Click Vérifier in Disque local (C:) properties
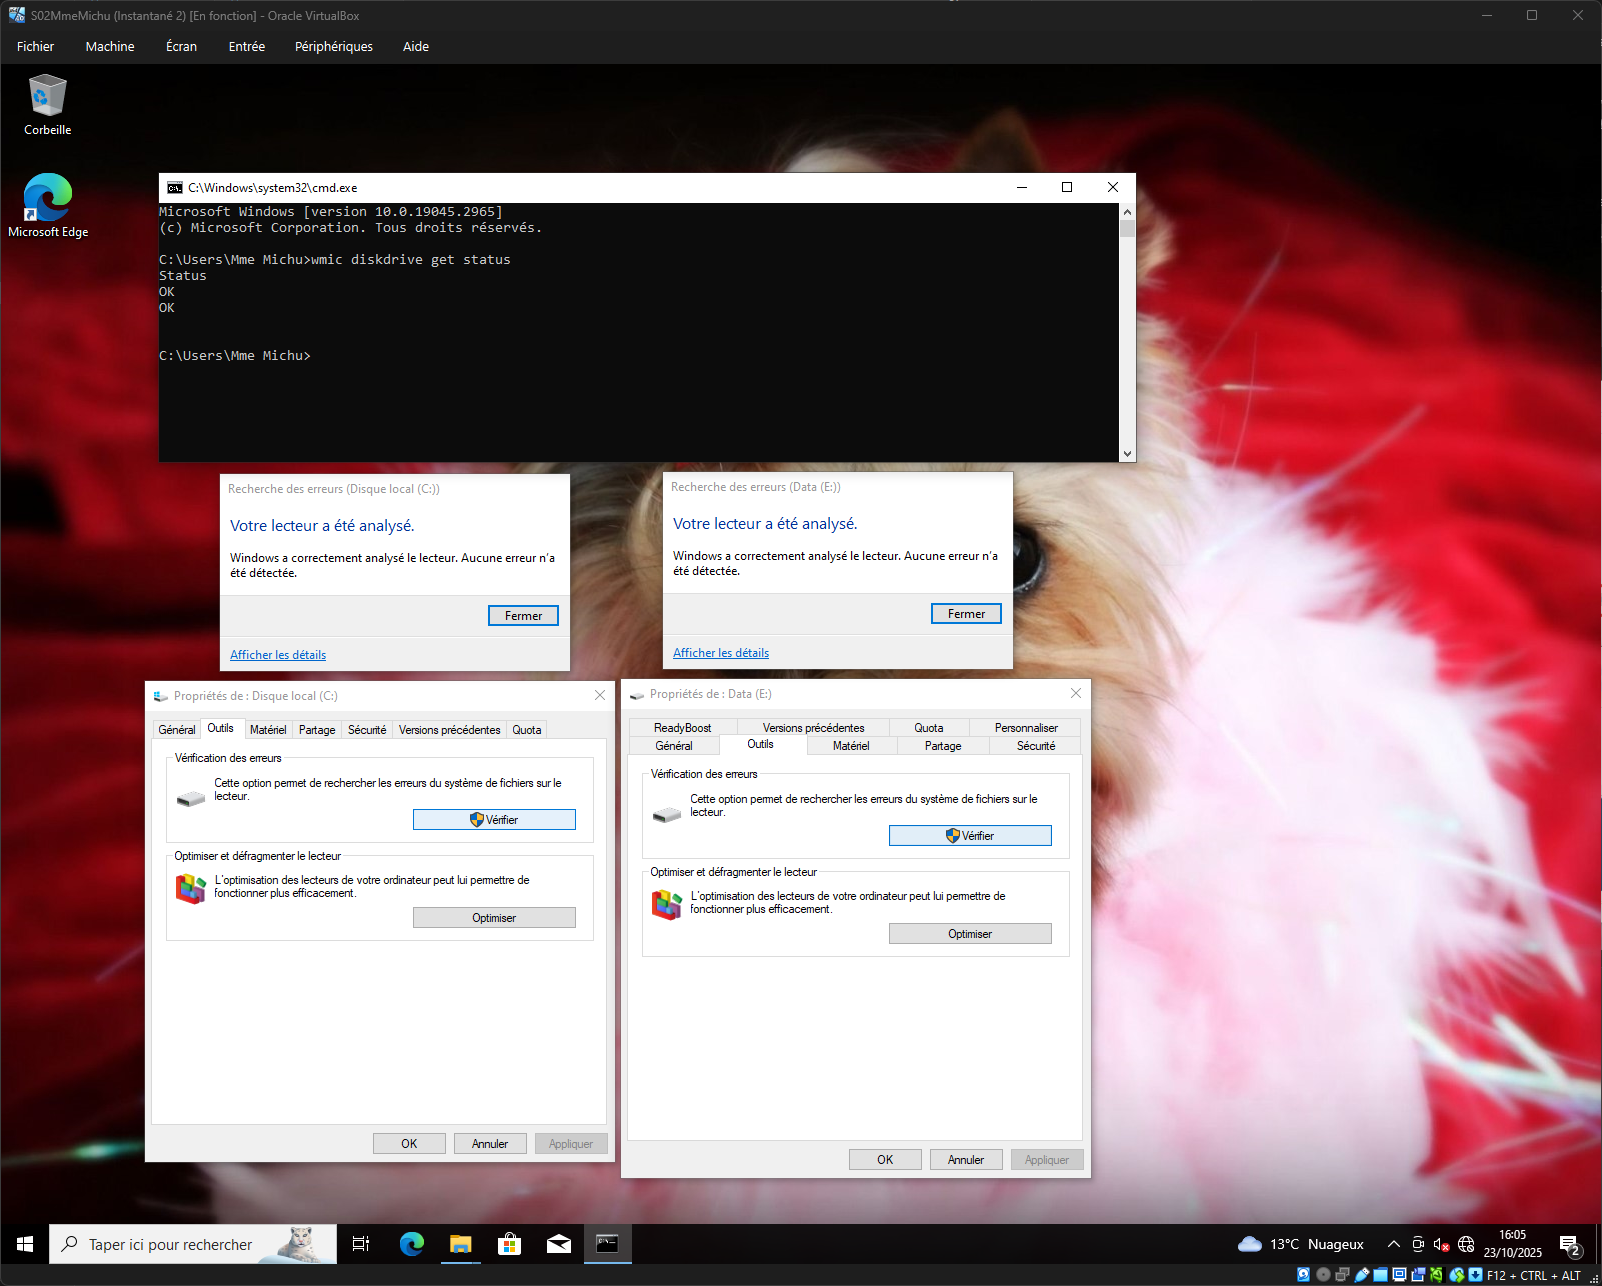Image resolution: width=1602 pixels, height=1286 pixels. (x=494, y=820)
